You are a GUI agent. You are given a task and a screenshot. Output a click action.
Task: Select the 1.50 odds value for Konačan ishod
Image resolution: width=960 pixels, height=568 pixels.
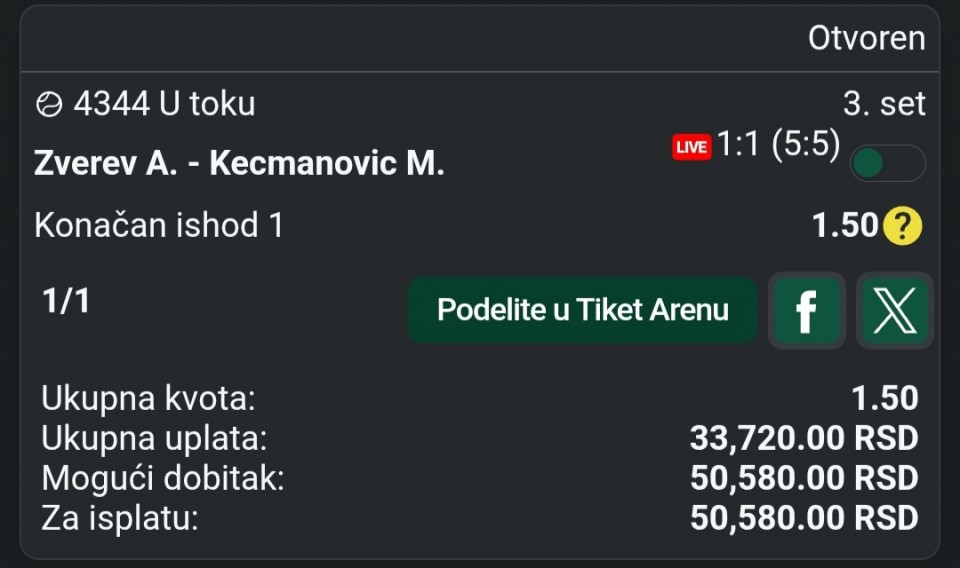pyautogui.click(x=844, y=226)
